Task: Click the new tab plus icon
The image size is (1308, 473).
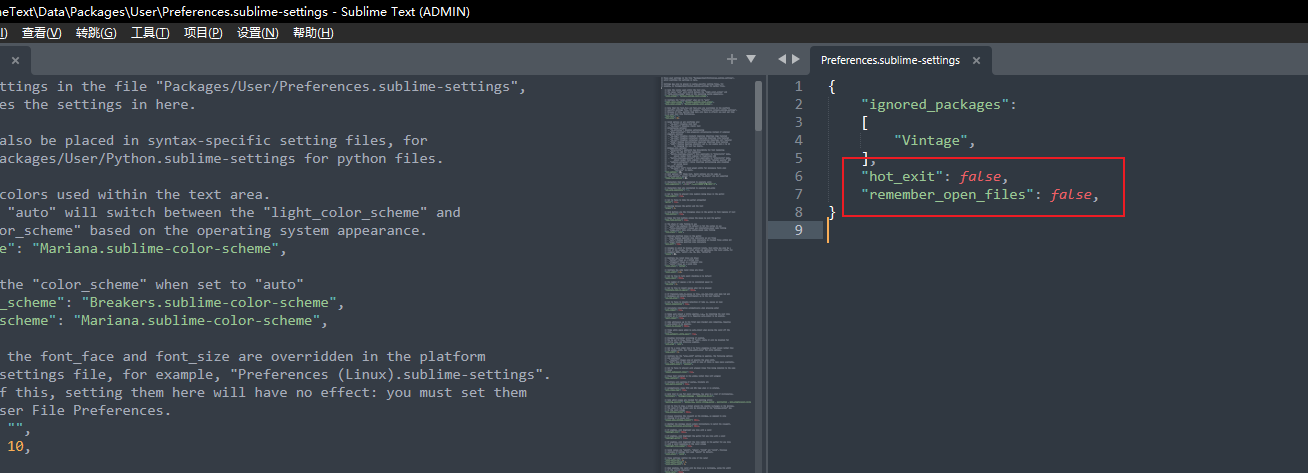Action: pos(732,59)
